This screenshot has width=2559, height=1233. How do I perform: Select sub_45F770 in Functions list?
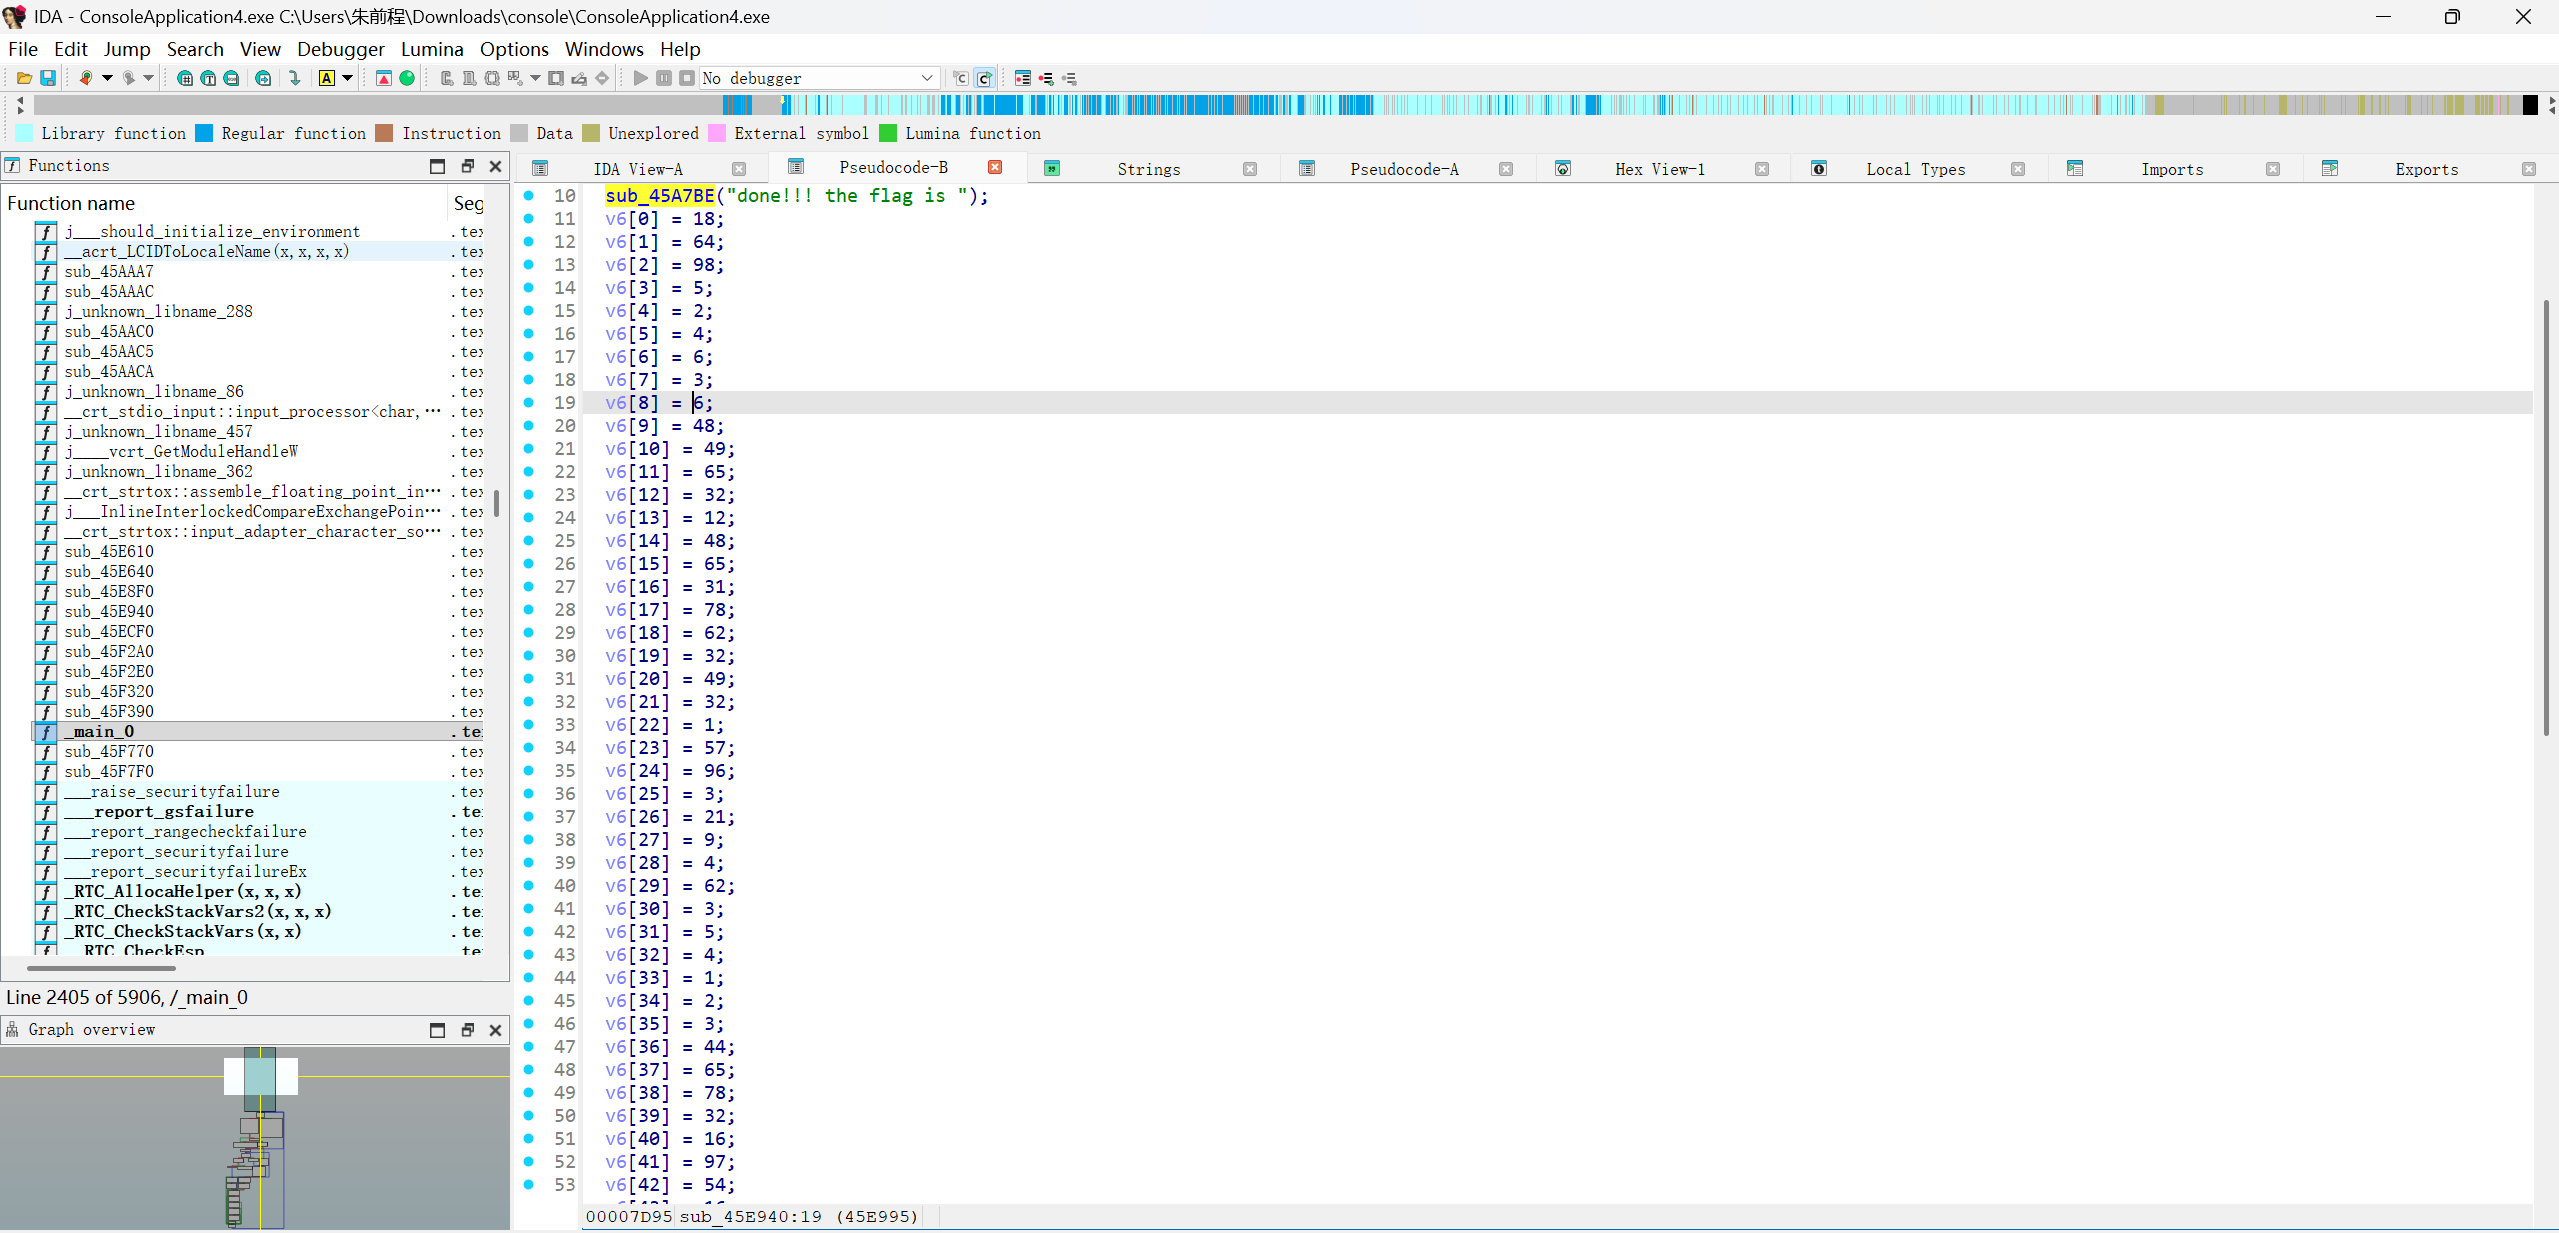pos(109,752)
